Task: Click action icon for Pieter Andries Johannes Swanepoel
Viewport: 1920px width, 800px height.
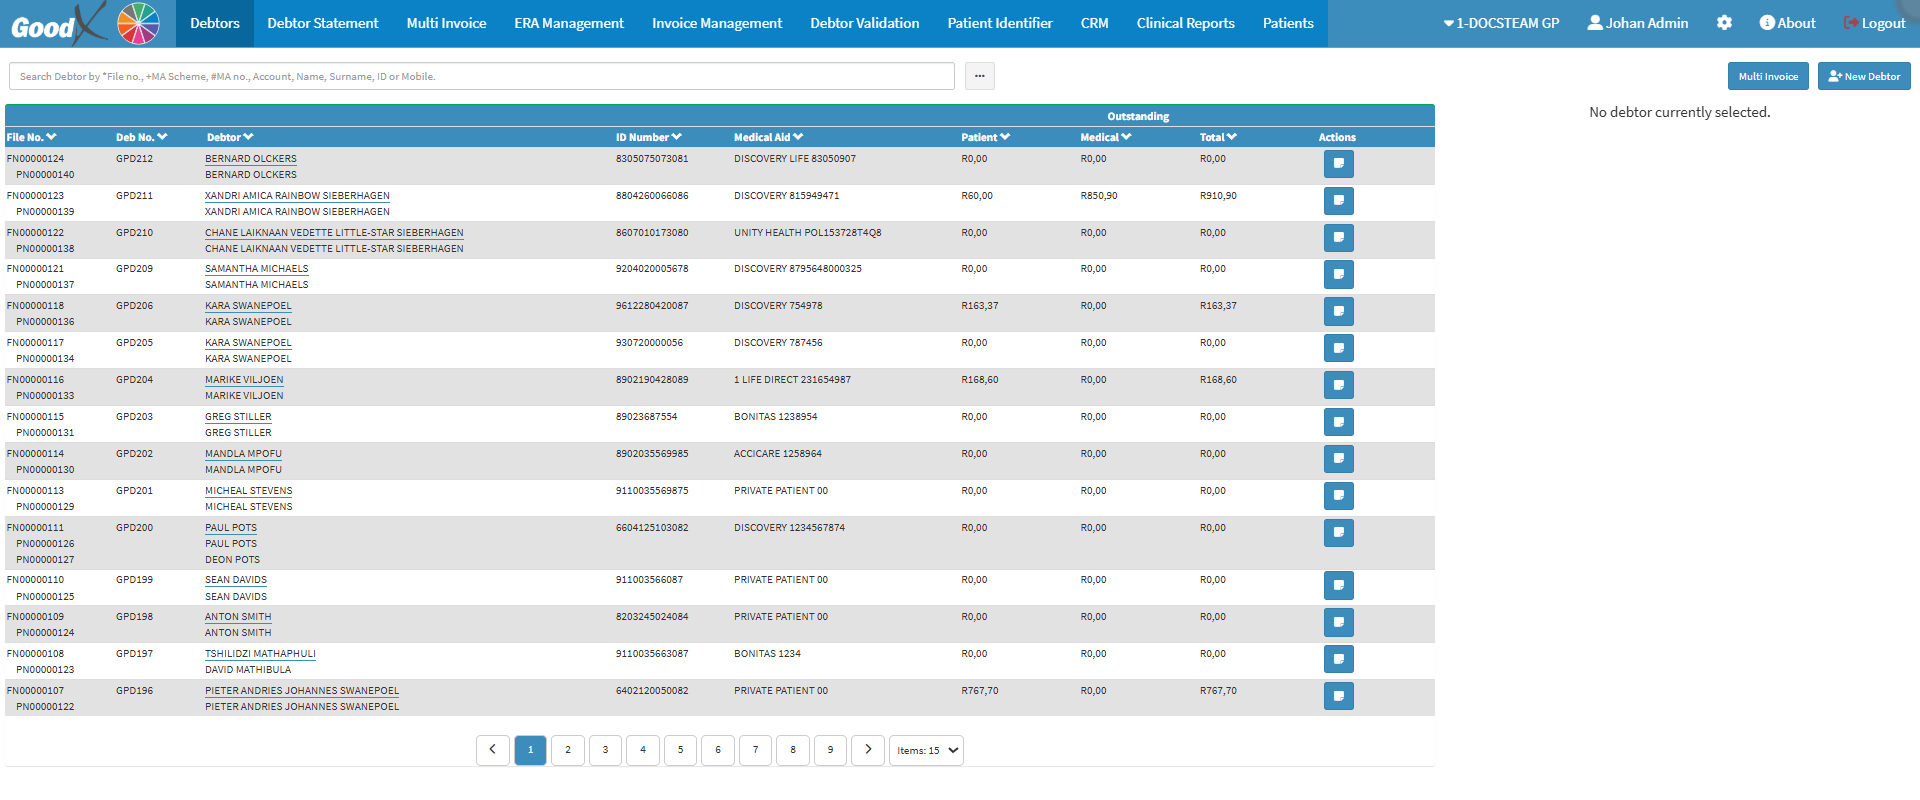Action: [1338, 696]
